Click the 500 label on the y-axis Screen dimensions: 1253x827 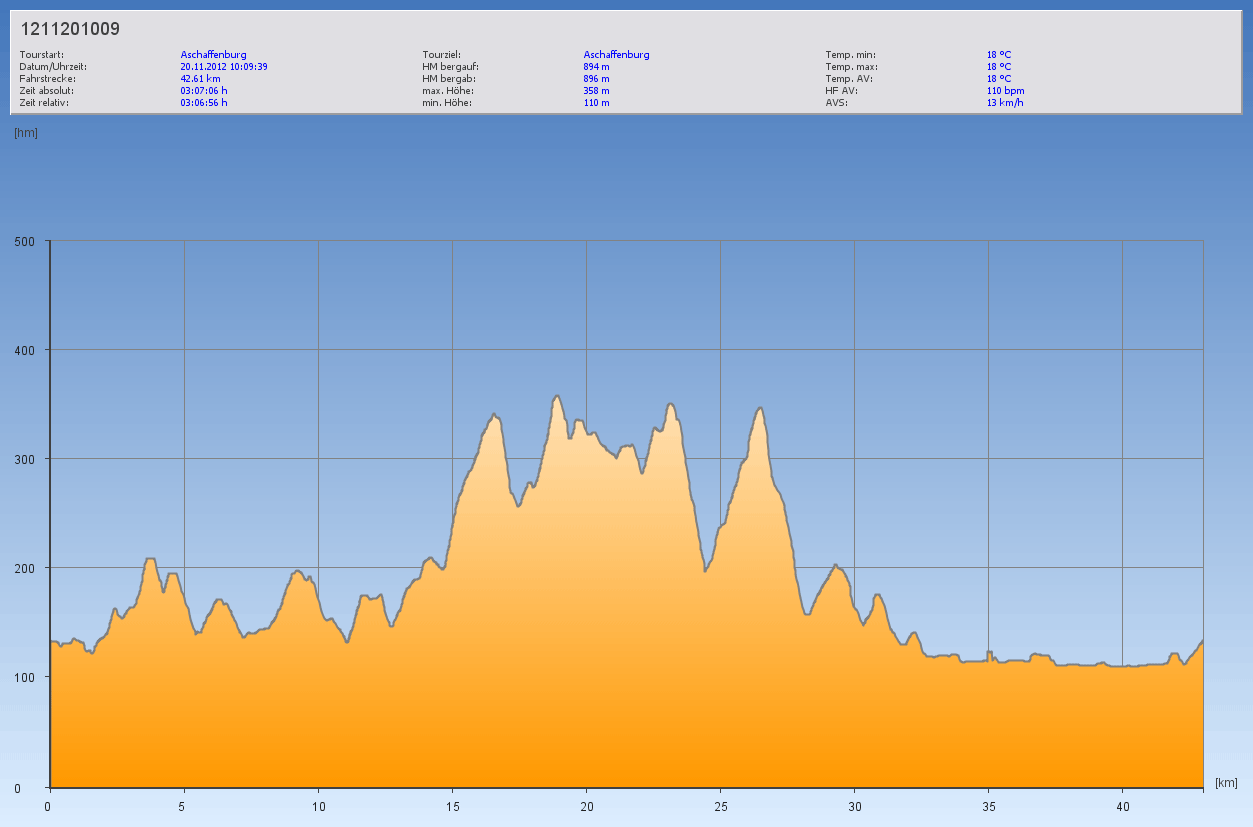point(24,241)
